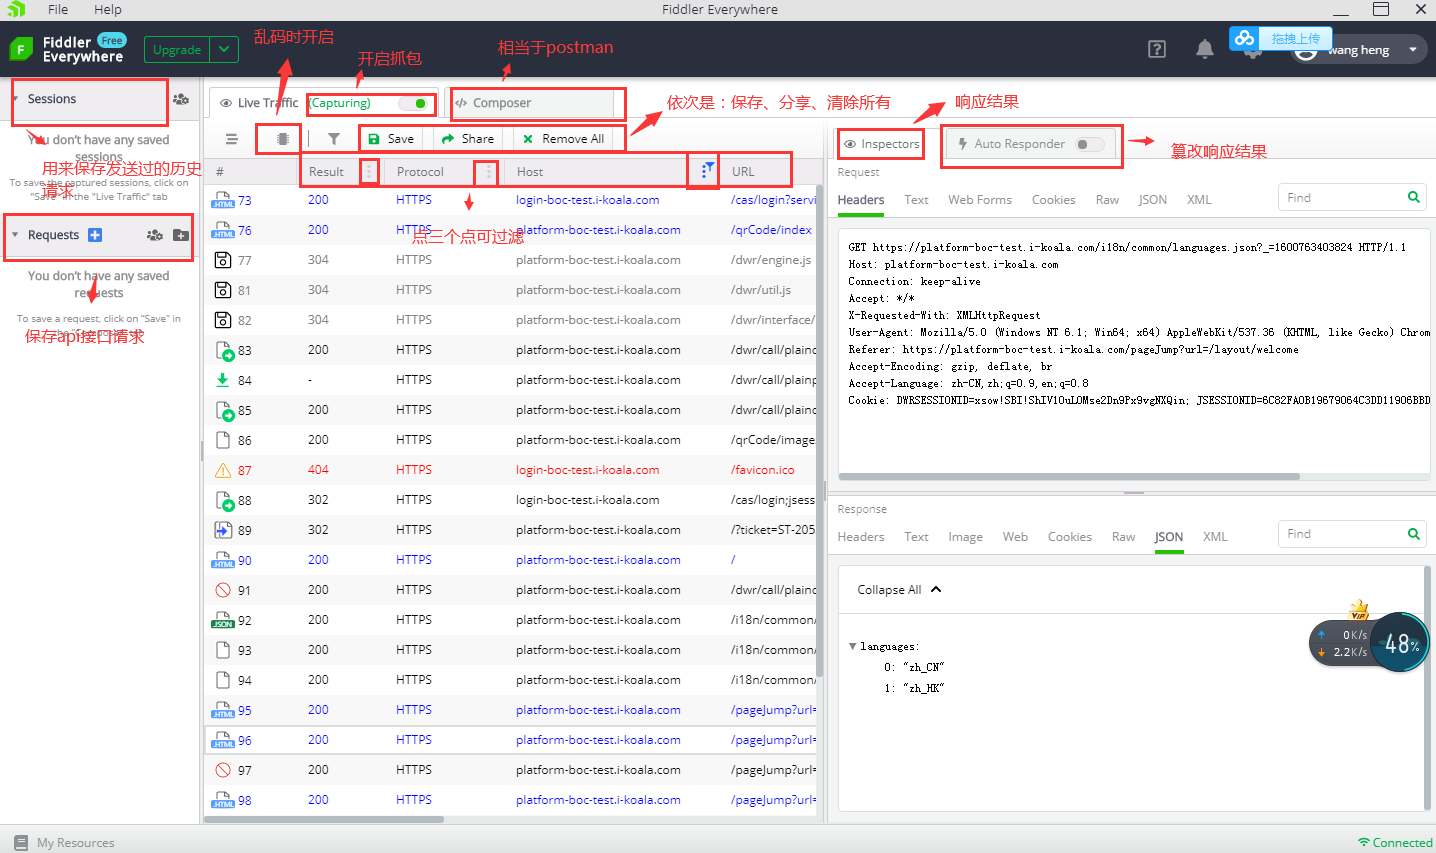Viewport: 1436px width, 853px height.
Task: Click the Remove All button
Action: pyautogui.click(x=563, y=139)
